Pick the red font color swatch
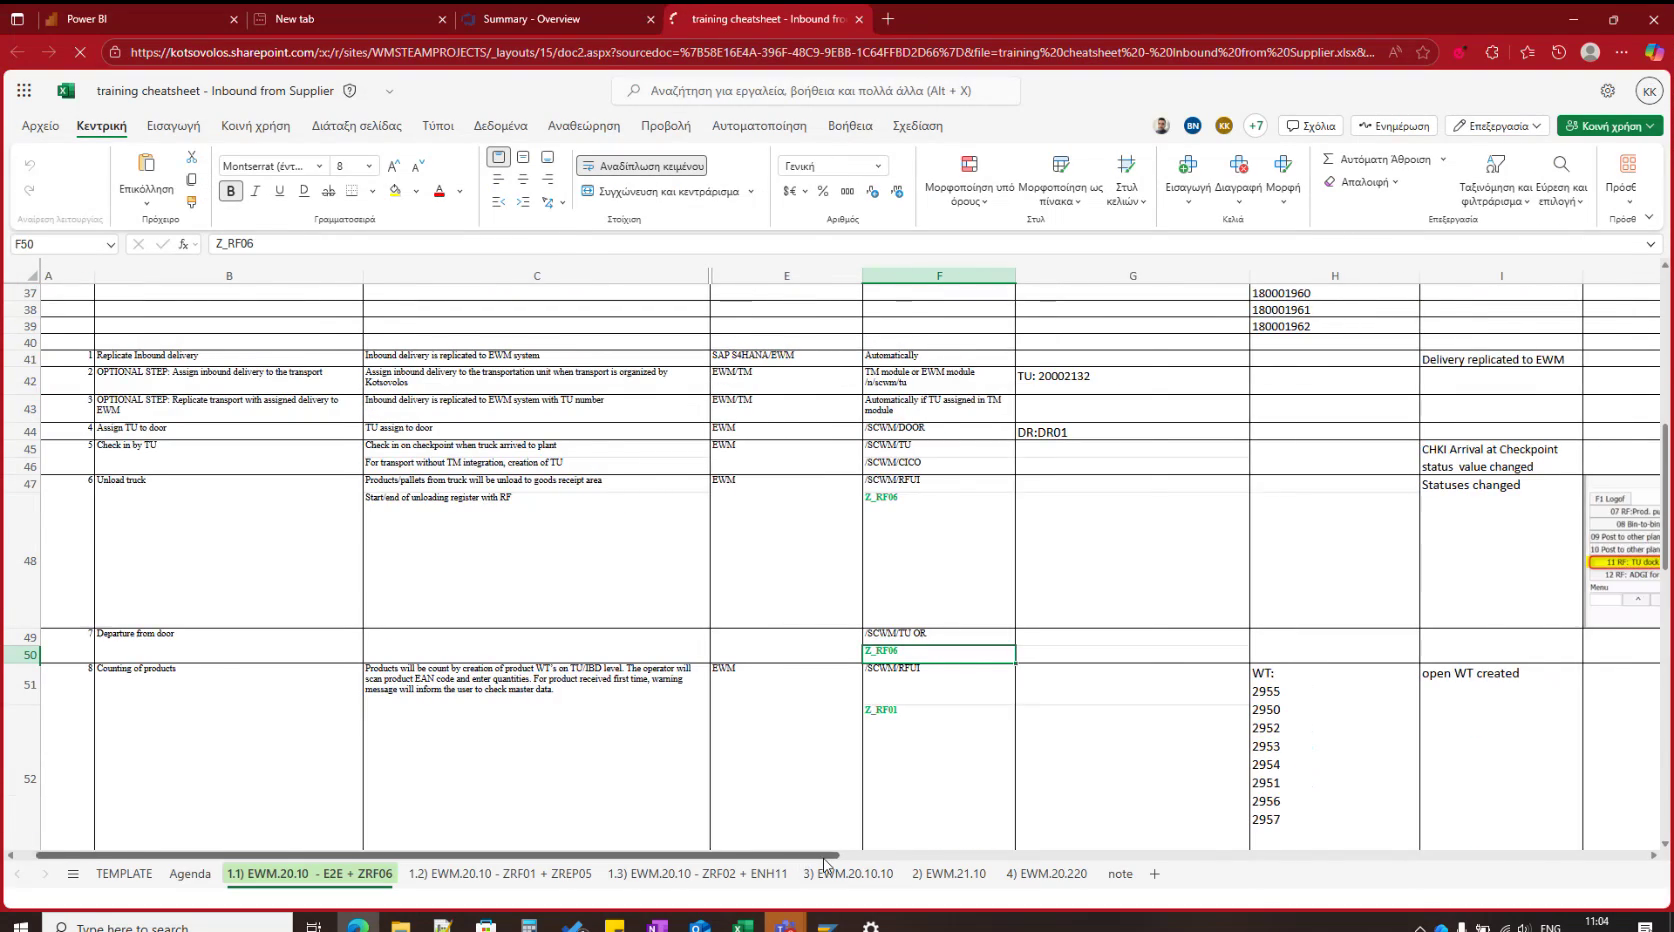The image size is (1674, 932). pyautogui.click(x=438, y=191)
